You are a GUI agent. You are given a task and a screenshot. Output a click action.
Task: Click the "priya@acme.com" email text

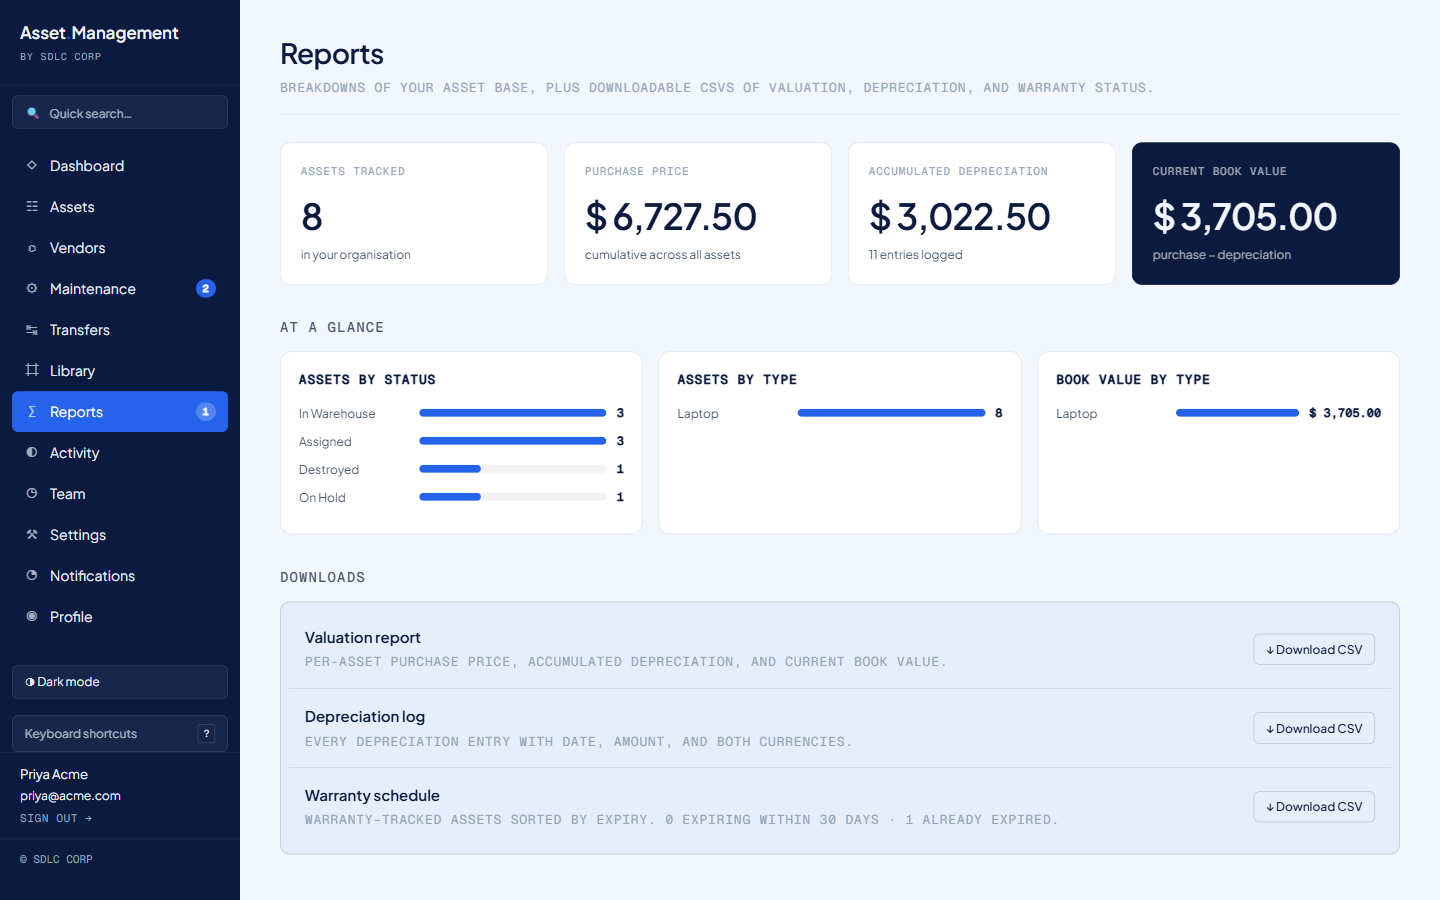[x=70, y=796]
